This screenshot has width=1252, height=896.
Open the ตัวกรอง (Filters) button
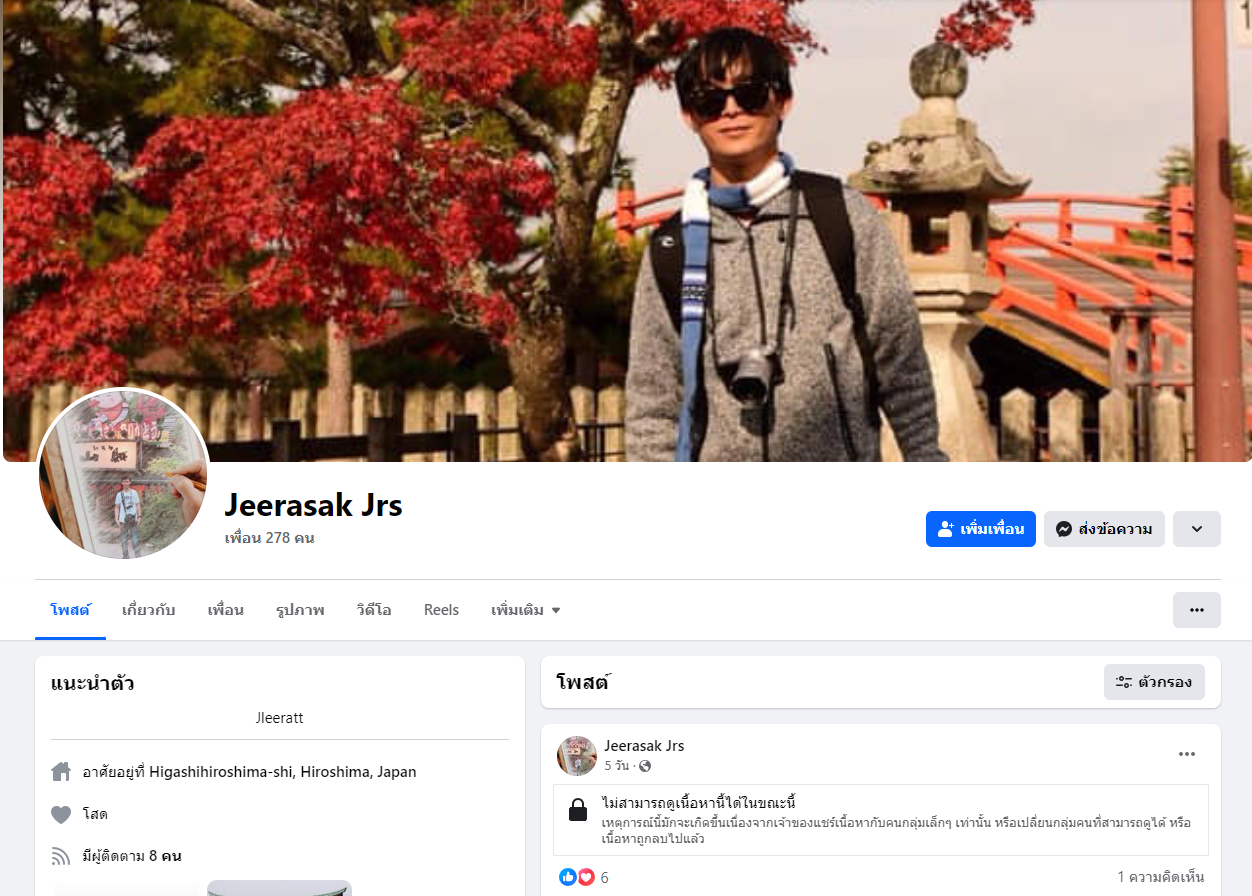point(1154,682)
